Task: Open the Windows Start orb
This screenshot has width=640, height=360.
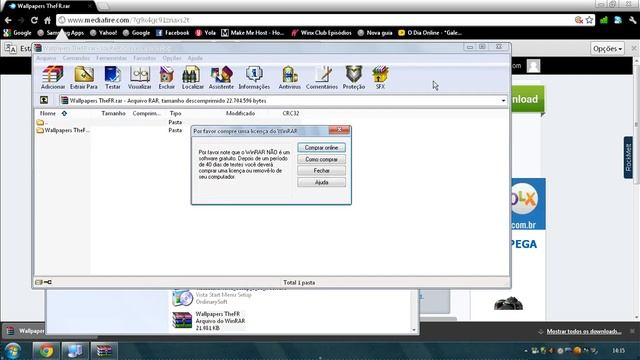Action: [x=12, y=351]
